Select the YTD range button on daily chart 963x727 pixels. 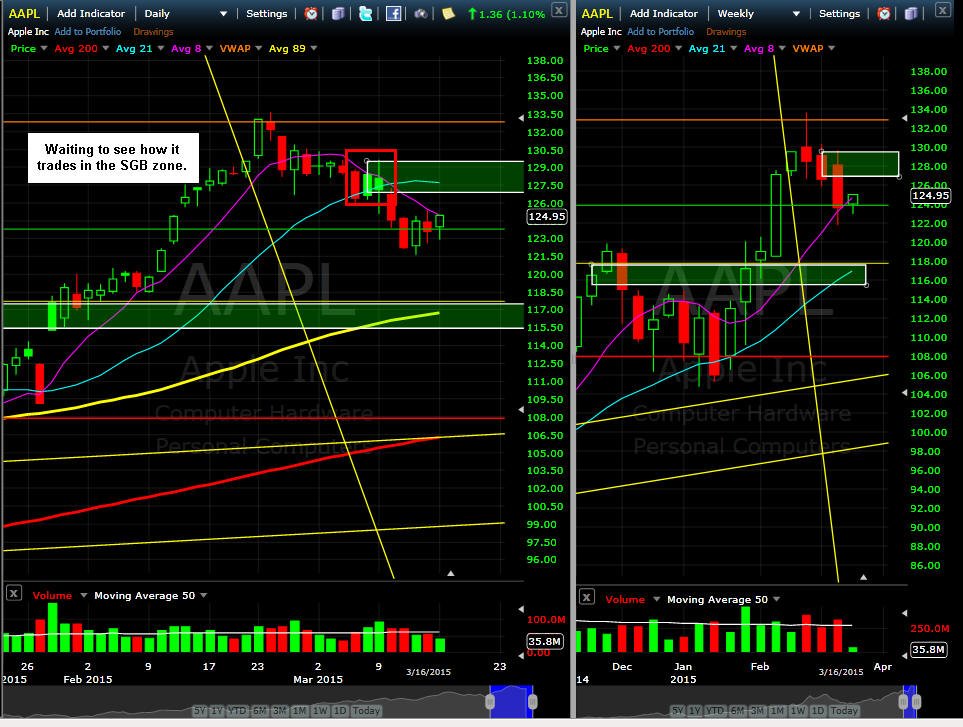(238, 710)
